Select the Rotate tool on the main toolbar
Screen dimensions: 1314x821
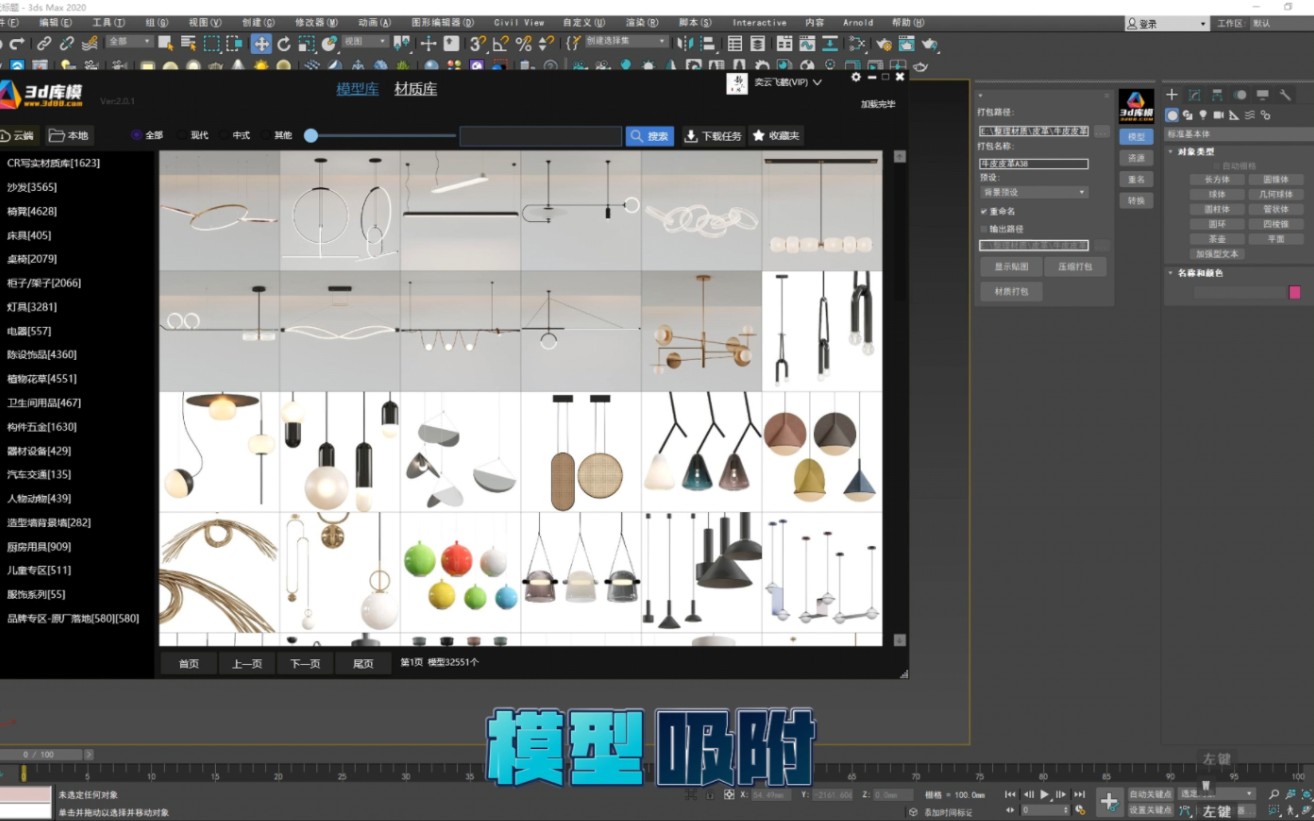284,43
